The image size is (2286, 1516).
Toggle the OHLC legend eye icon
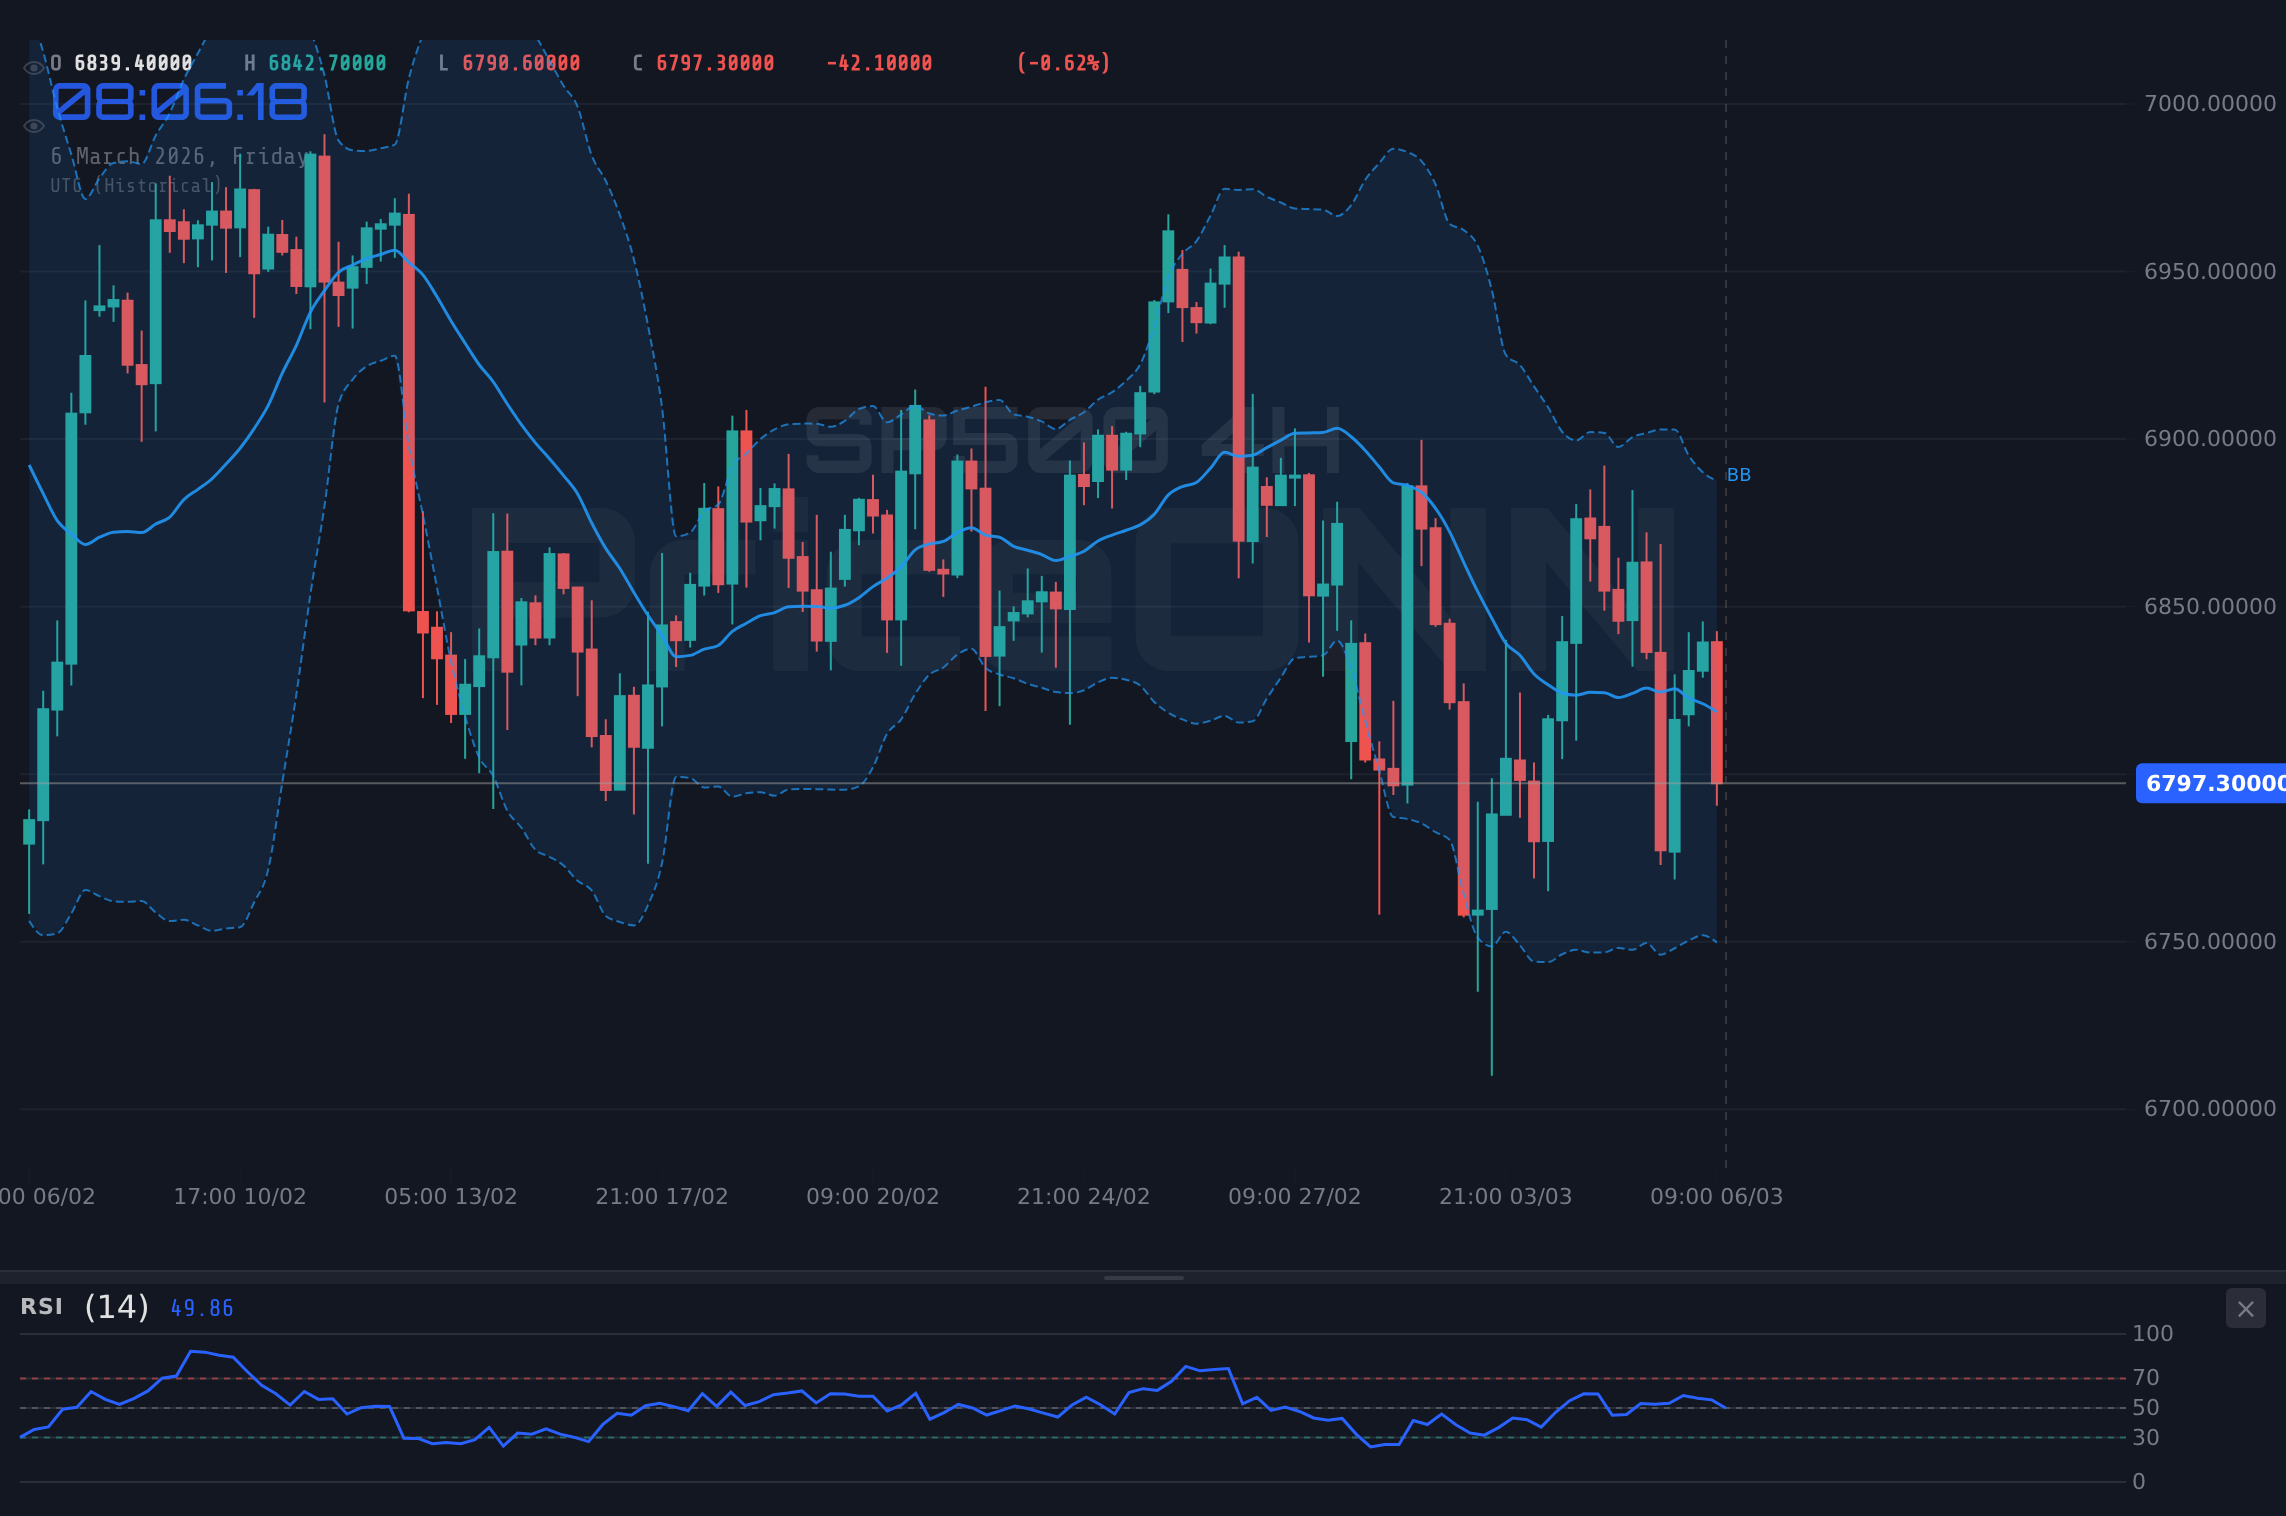pos(33,68)
